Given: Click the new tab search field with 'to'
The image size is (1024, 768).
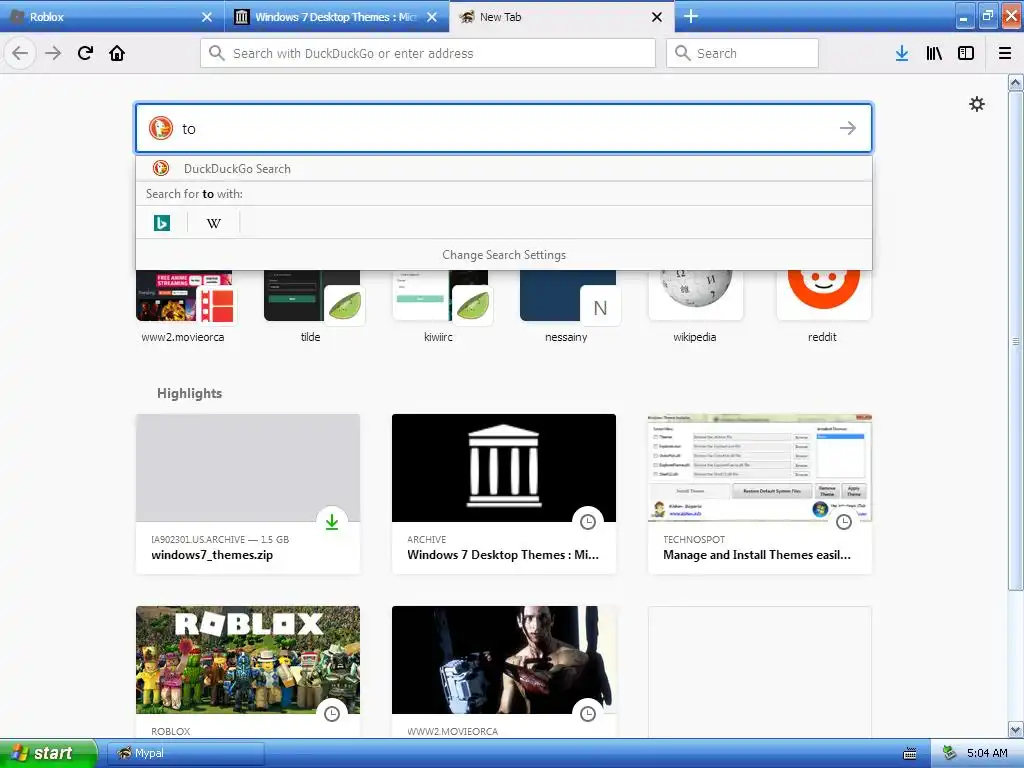Looking at the screenshot, I should [x=504, y=128].
